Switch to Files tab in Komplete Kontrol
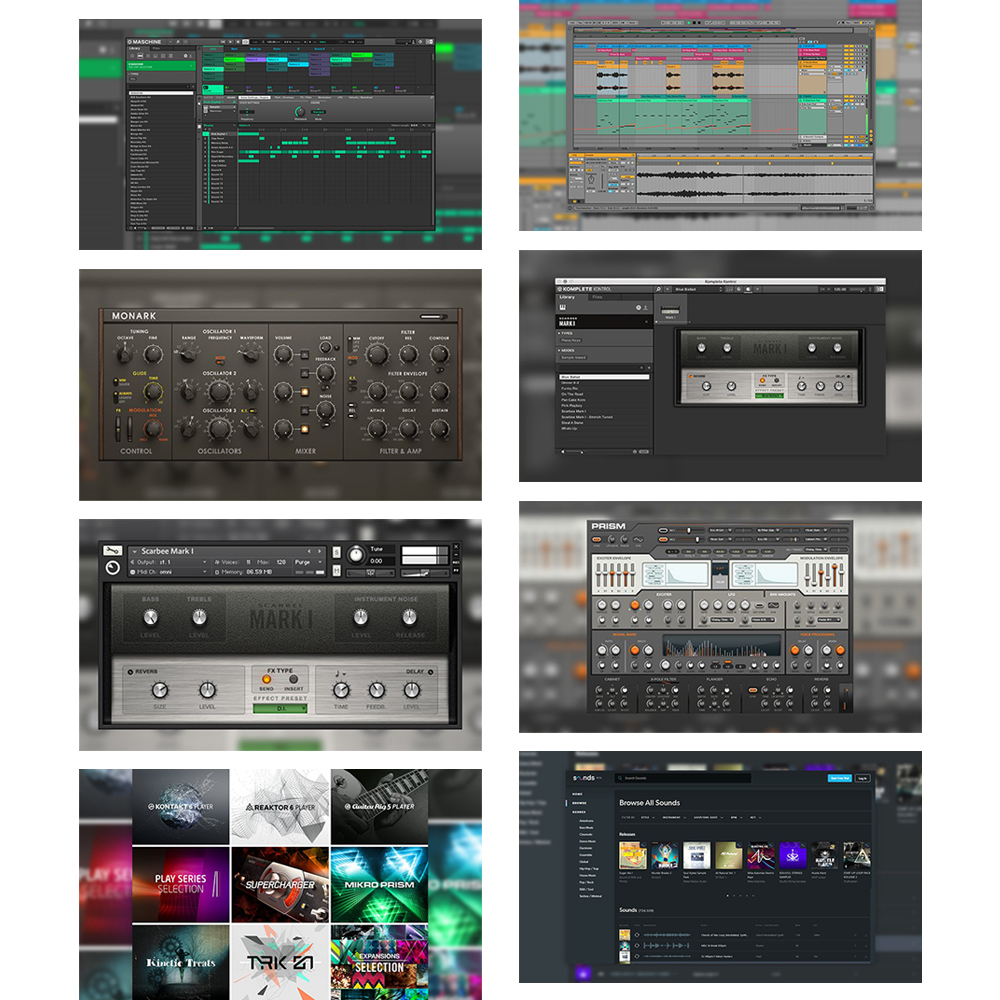The width and height of the screenshot is (1000, 1000). pyautogui.click(x=597, y=297)
